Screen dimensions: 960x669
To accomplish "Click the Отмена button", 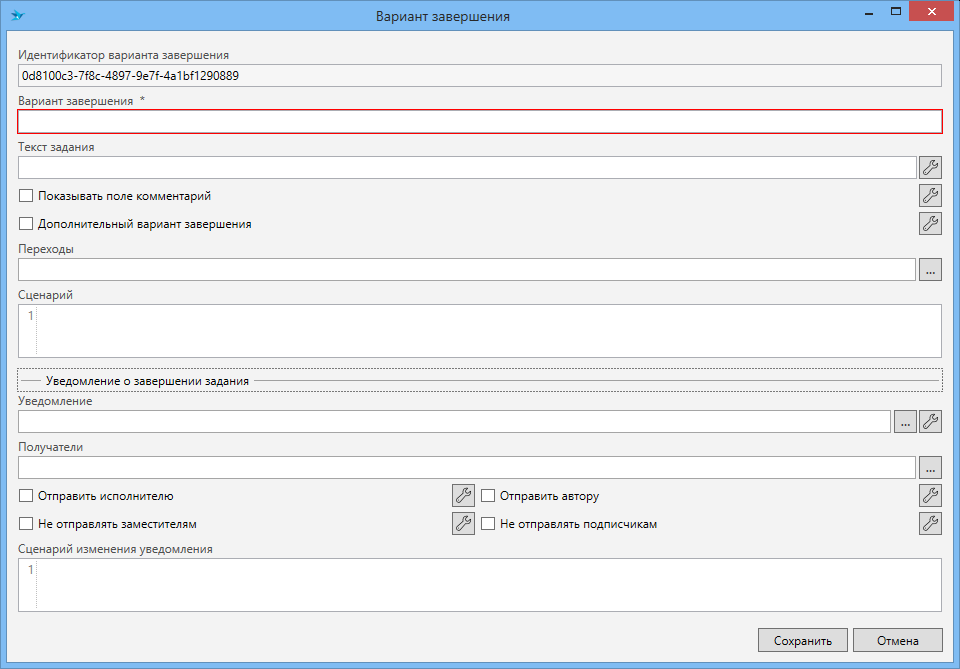I will point(897,640).
